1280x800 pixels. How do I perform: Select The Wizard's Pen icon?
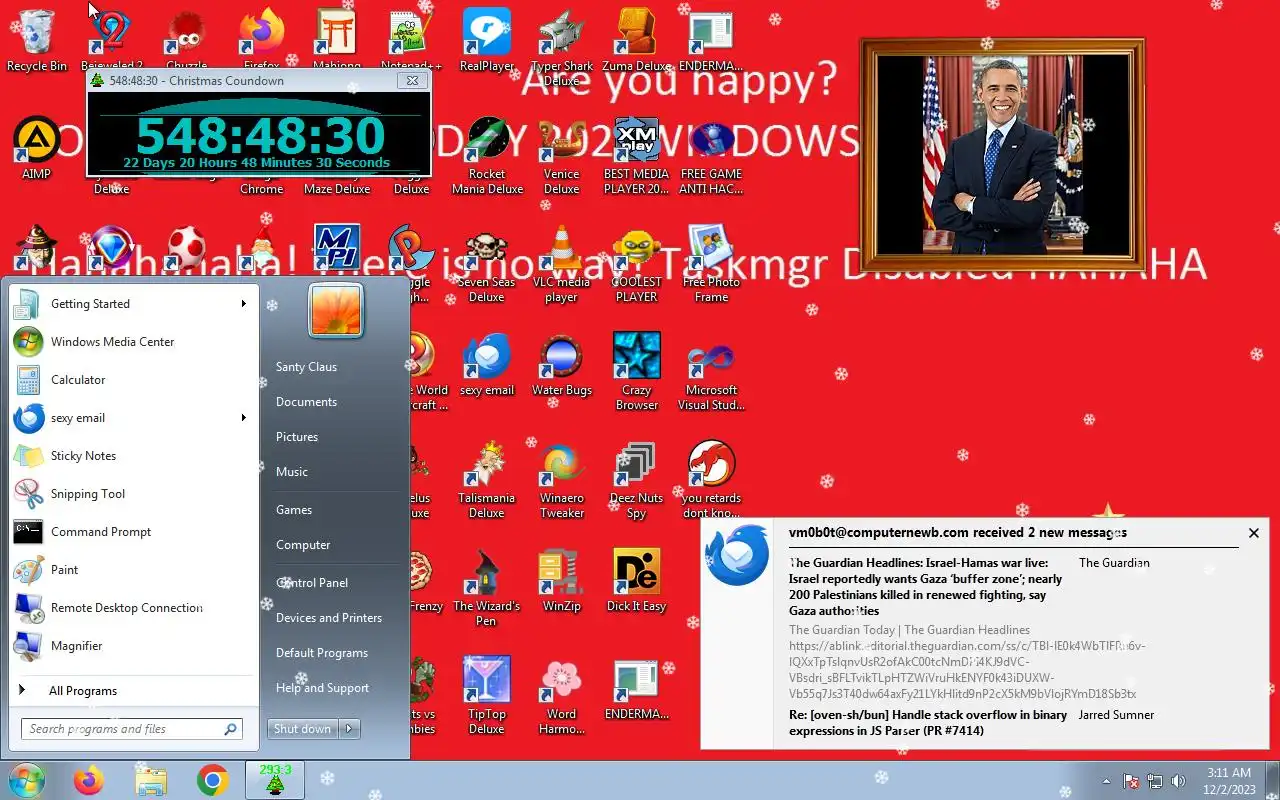(x=487, y=587)
